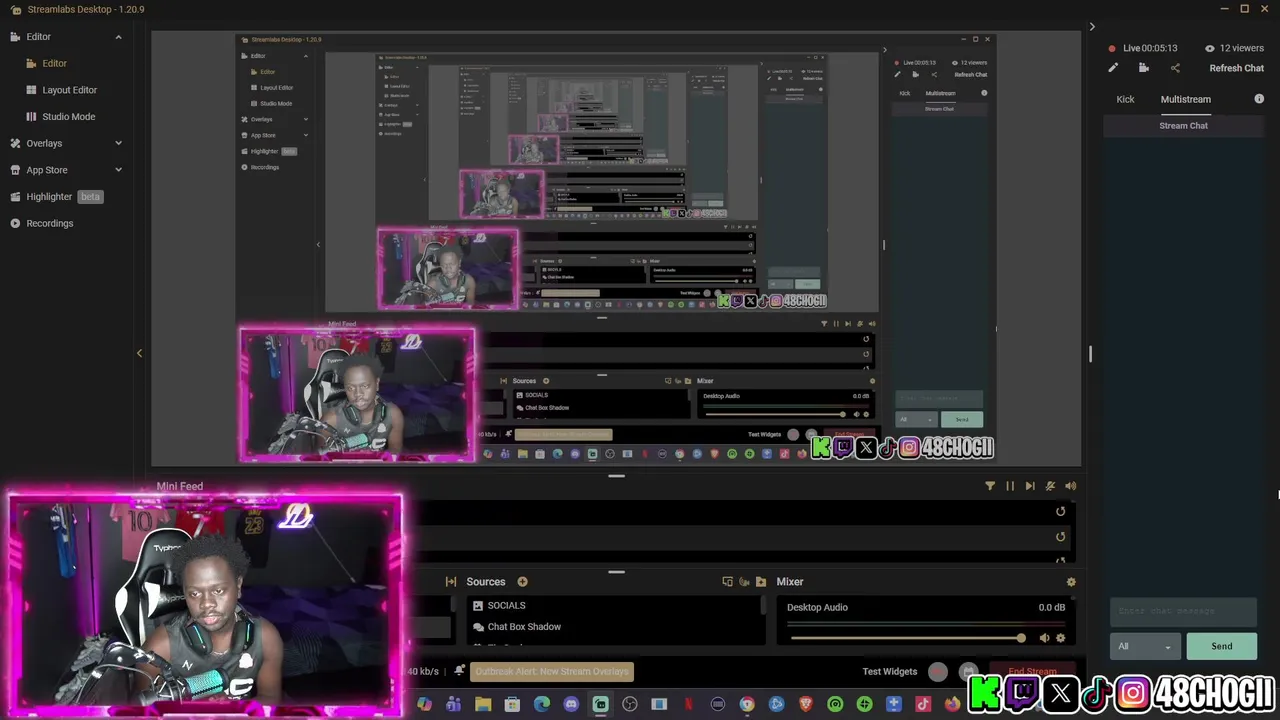Open Outbreak Alert: New Stream Overlays banner

552,672
